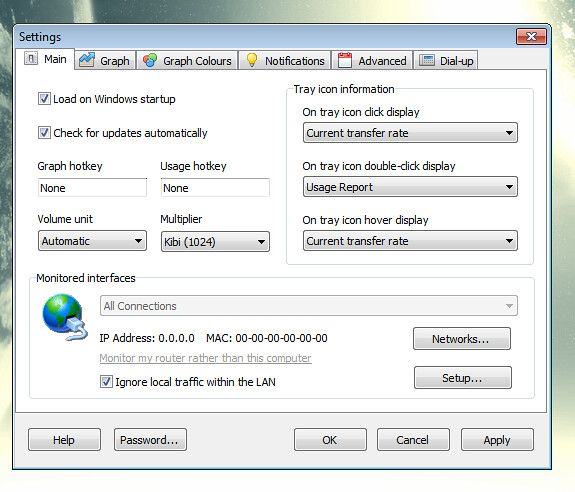Focus the Graph hotkey input field
575x492 pixels.
(x=92, y=188)
